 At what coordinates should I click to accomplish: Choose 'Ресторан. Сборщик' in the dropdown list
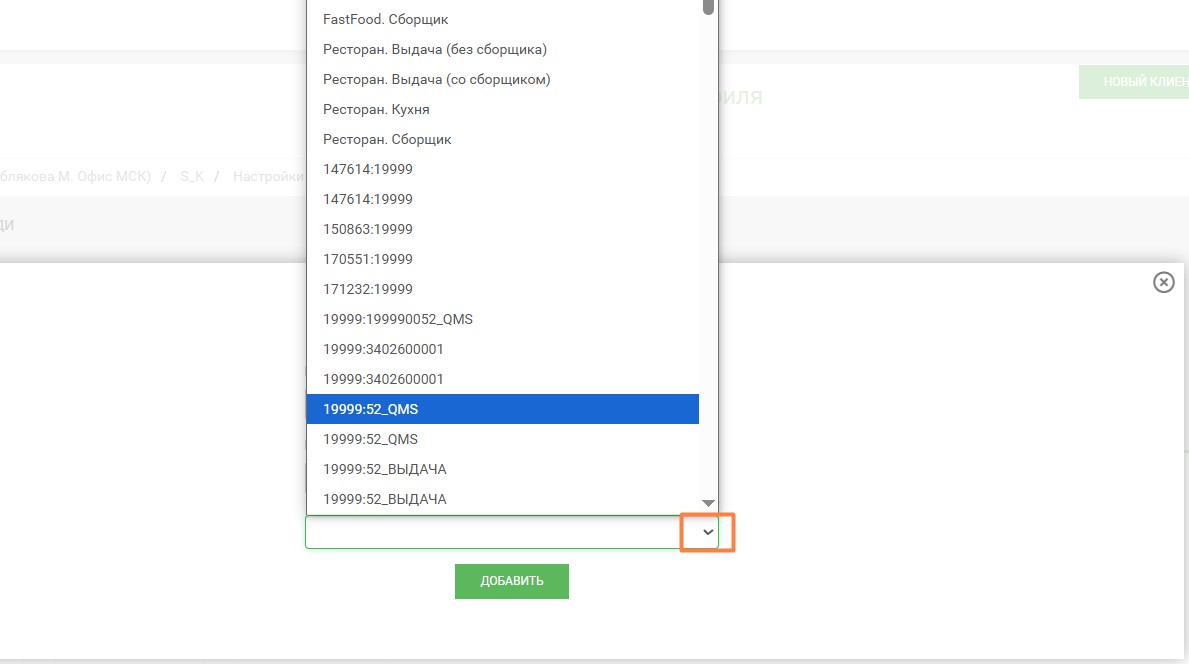coord(387,139)
